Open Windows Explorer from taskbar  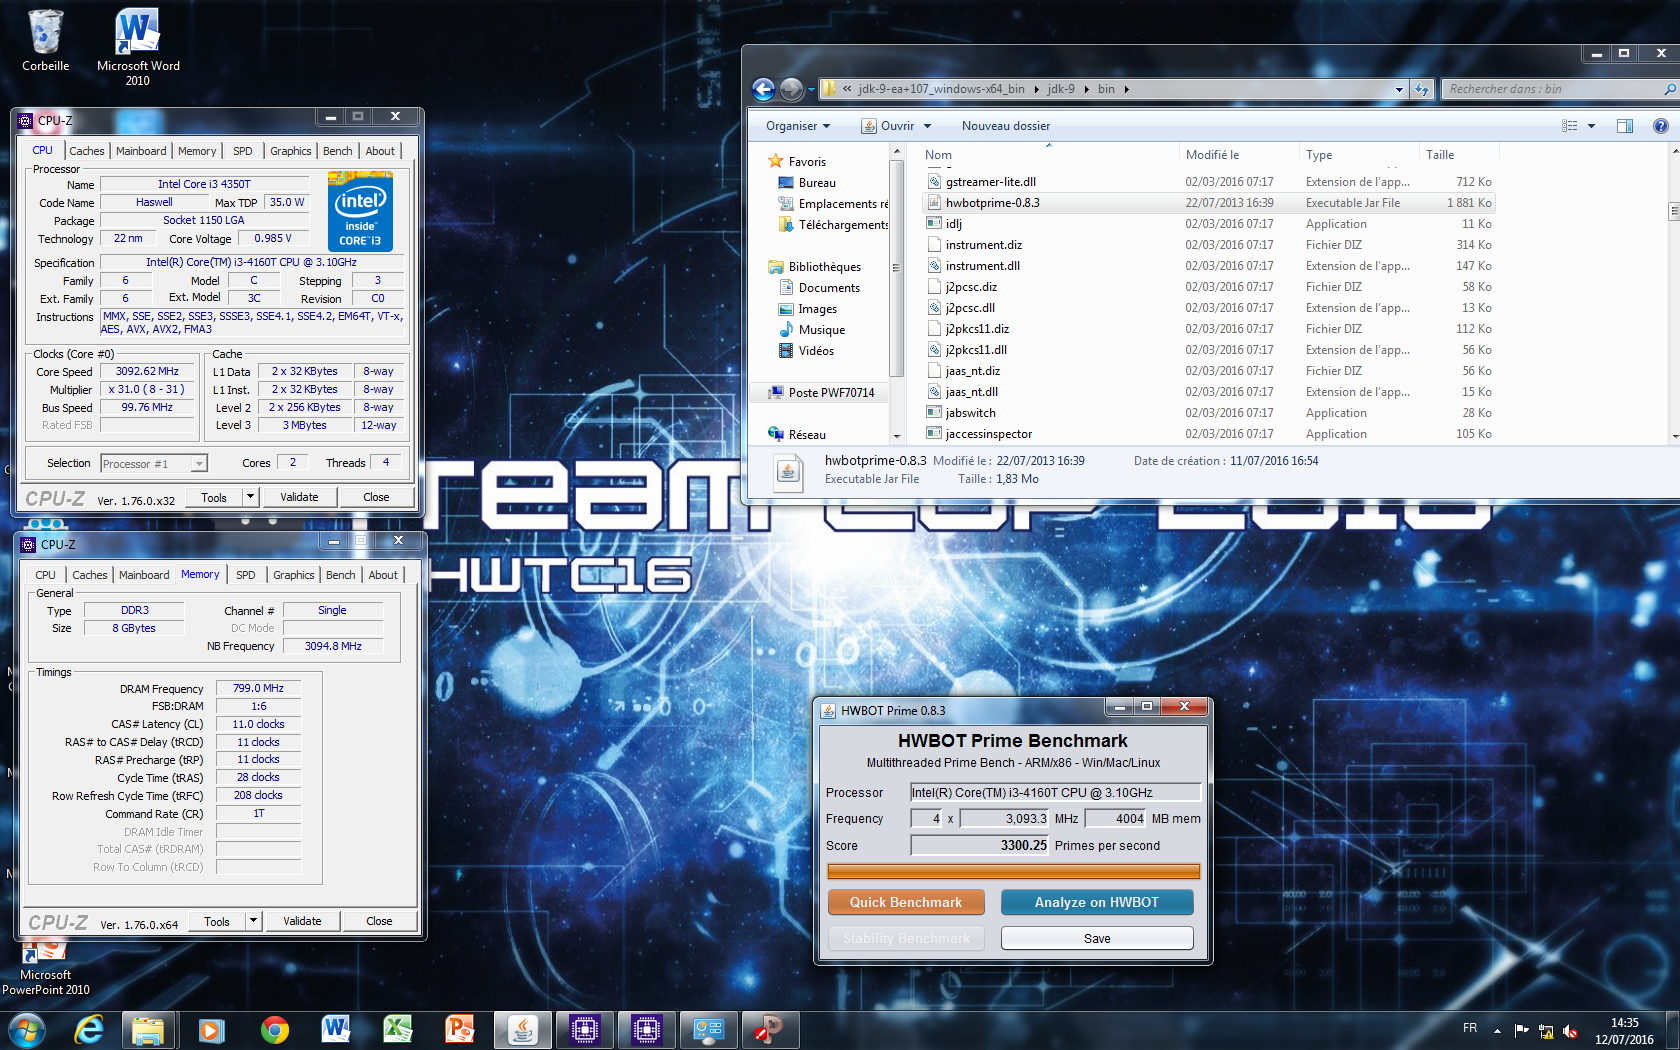point(148,1029)
